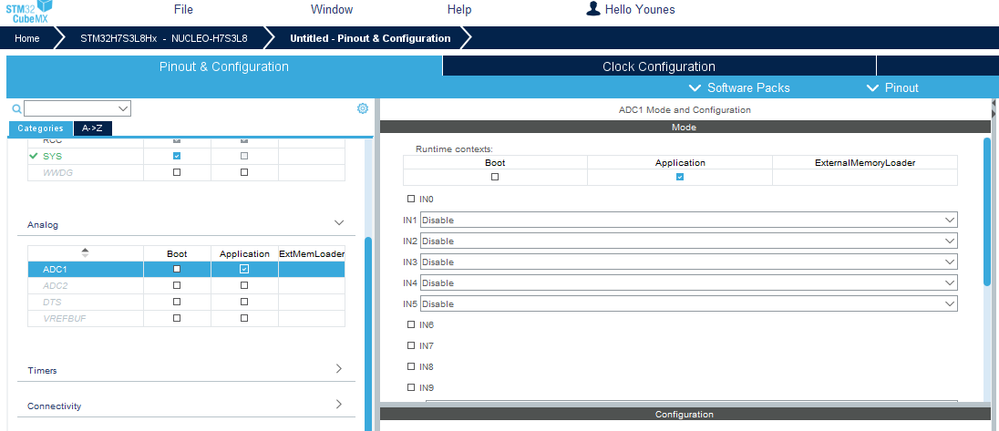Select the Categories tab
This screenshot has width=999, height=431.
[41, 128]
